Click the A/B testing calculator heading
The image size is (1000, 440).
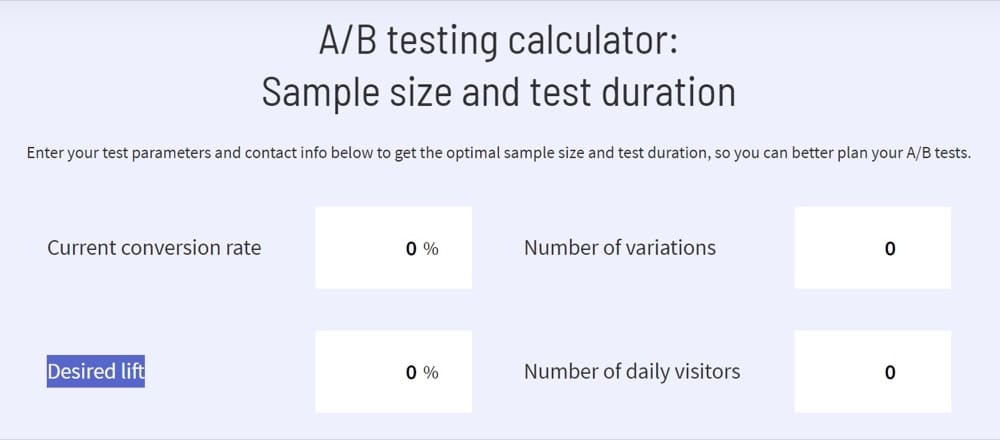pos(499,42)
